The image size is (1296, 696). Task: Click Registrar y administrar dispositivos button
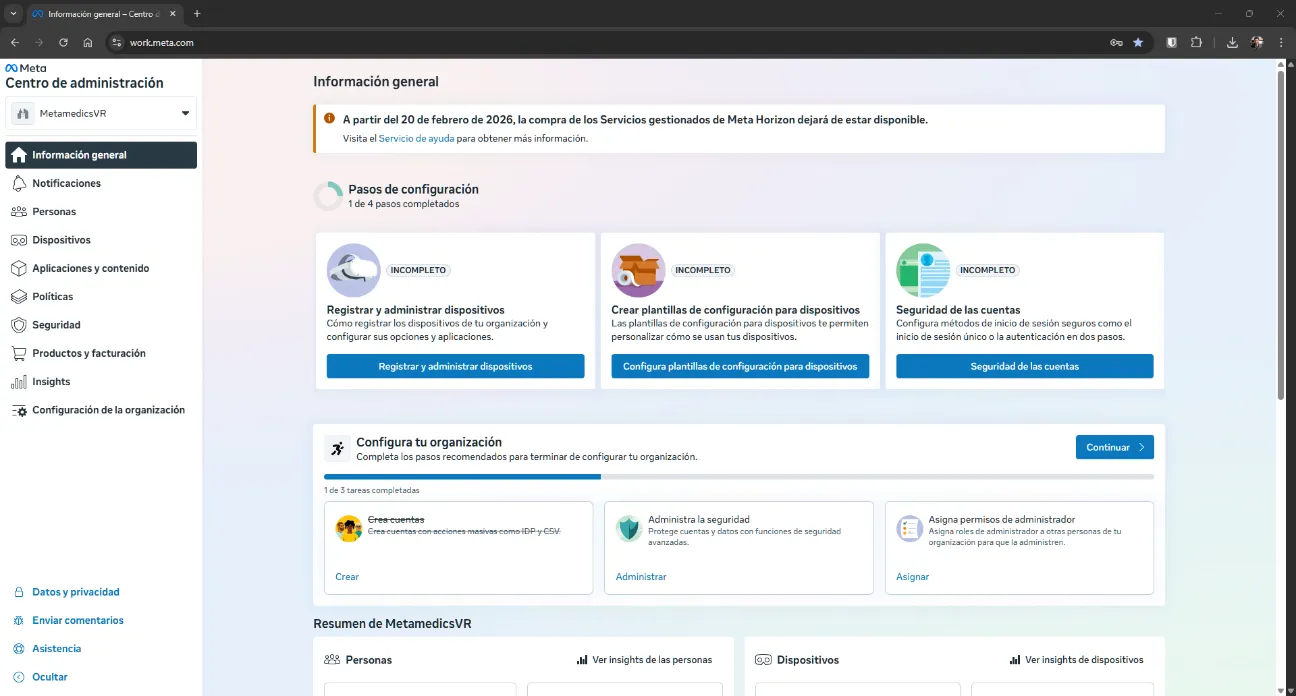pos(455,366)
